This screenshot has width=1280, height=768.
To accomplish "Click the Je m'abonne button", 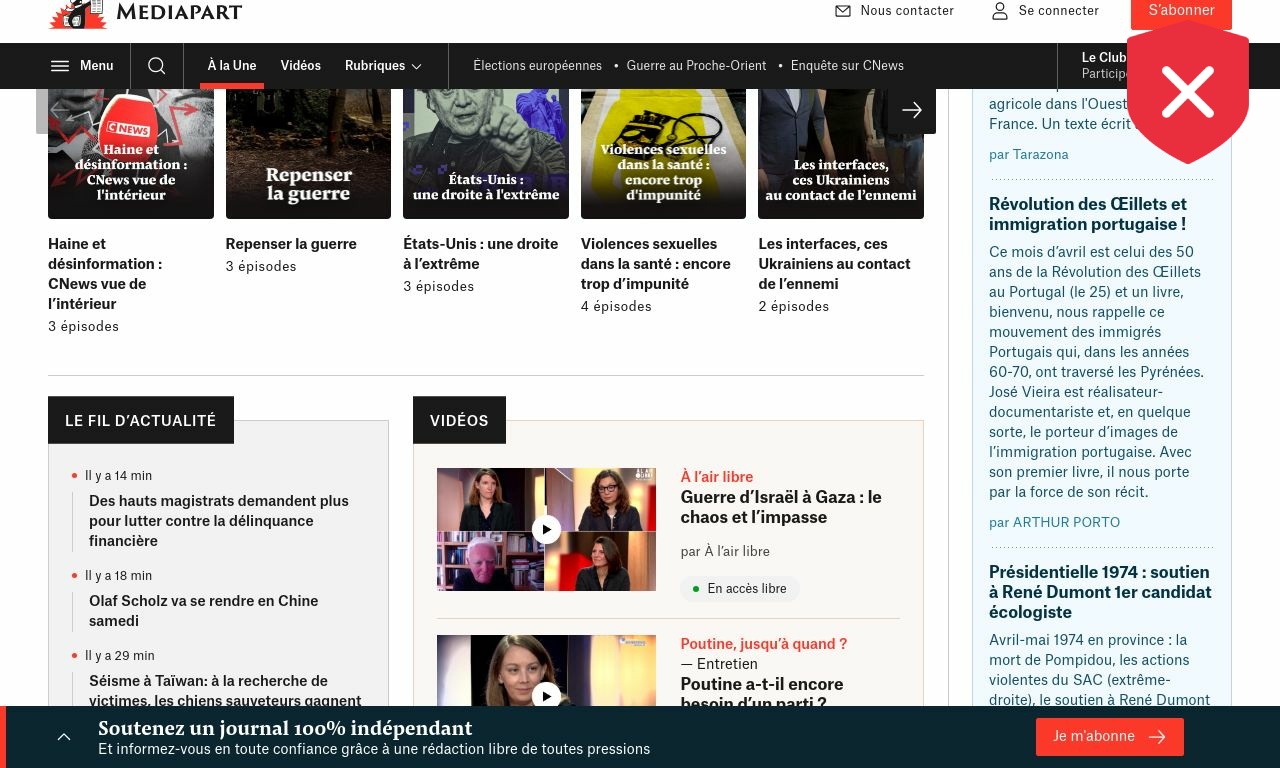I will [x=1110, y=737].
